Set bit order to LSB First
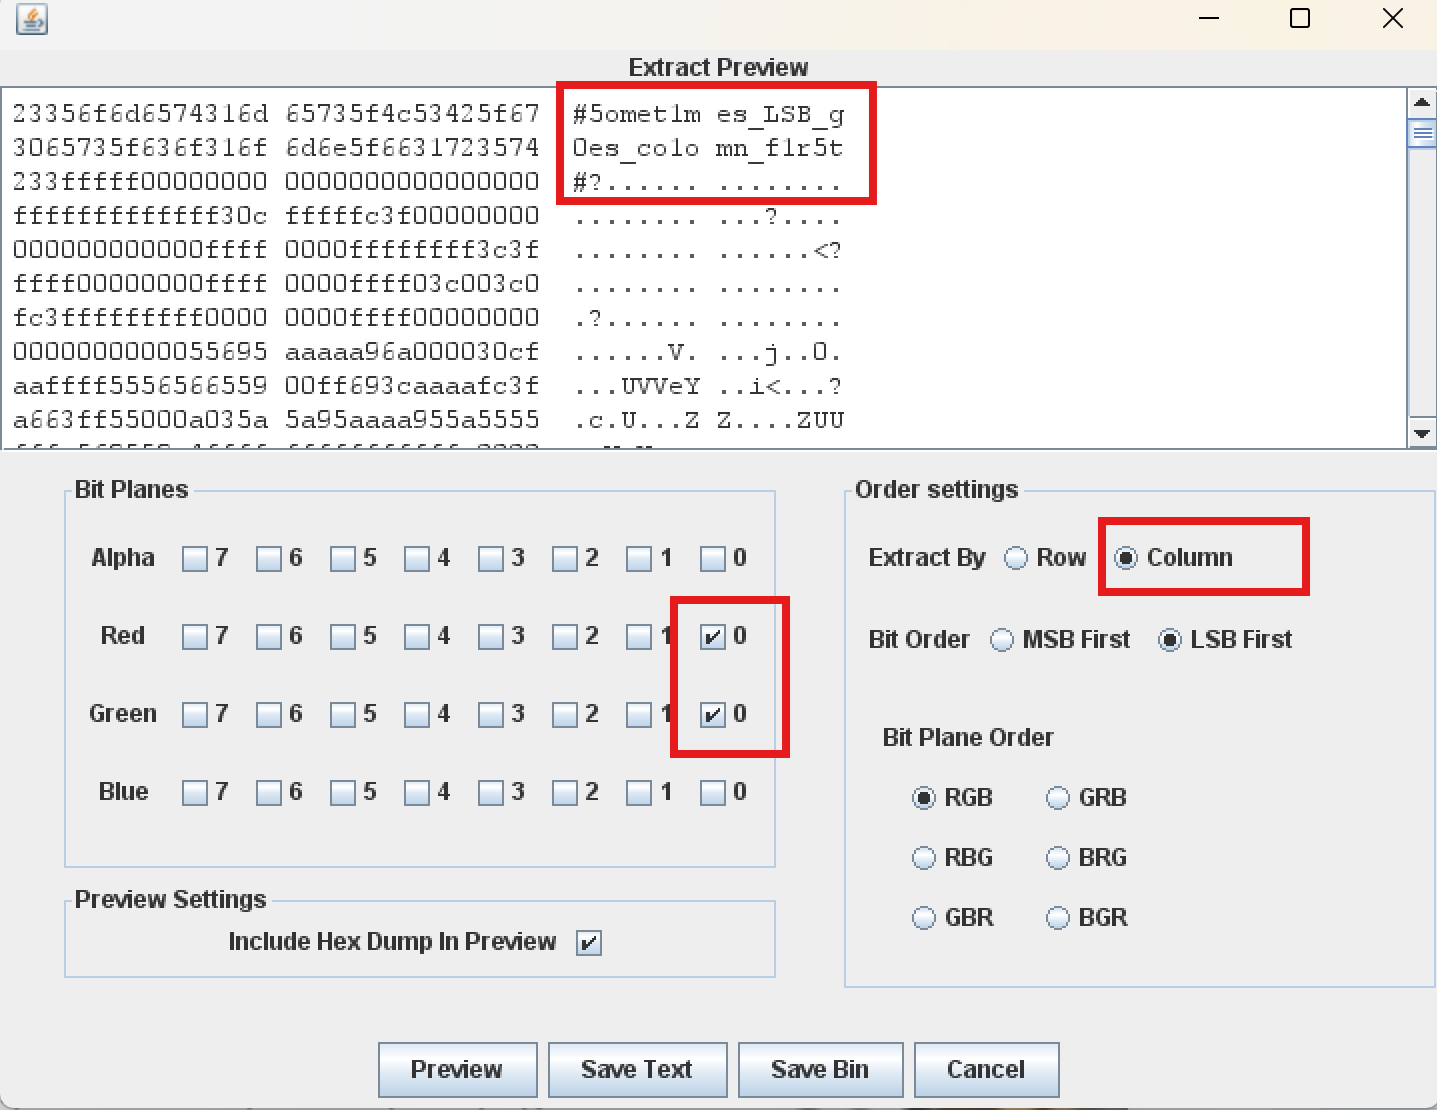 point(1170,640)
